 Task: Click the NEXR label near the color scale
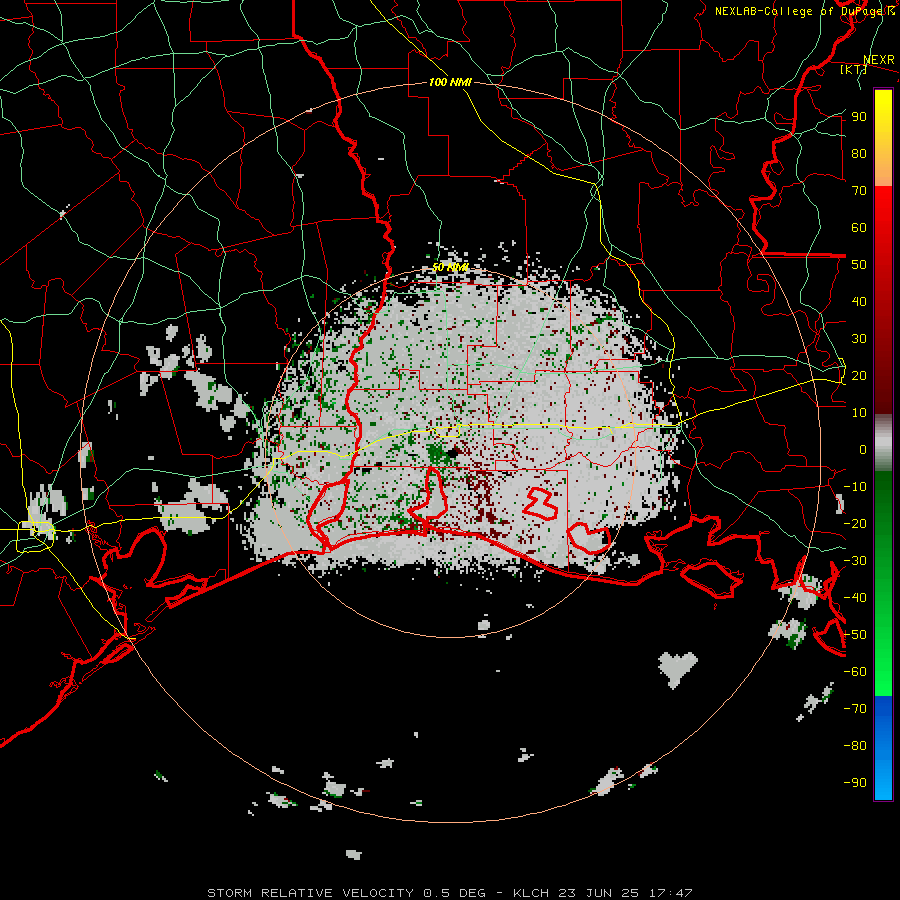(x=879, y=60)
